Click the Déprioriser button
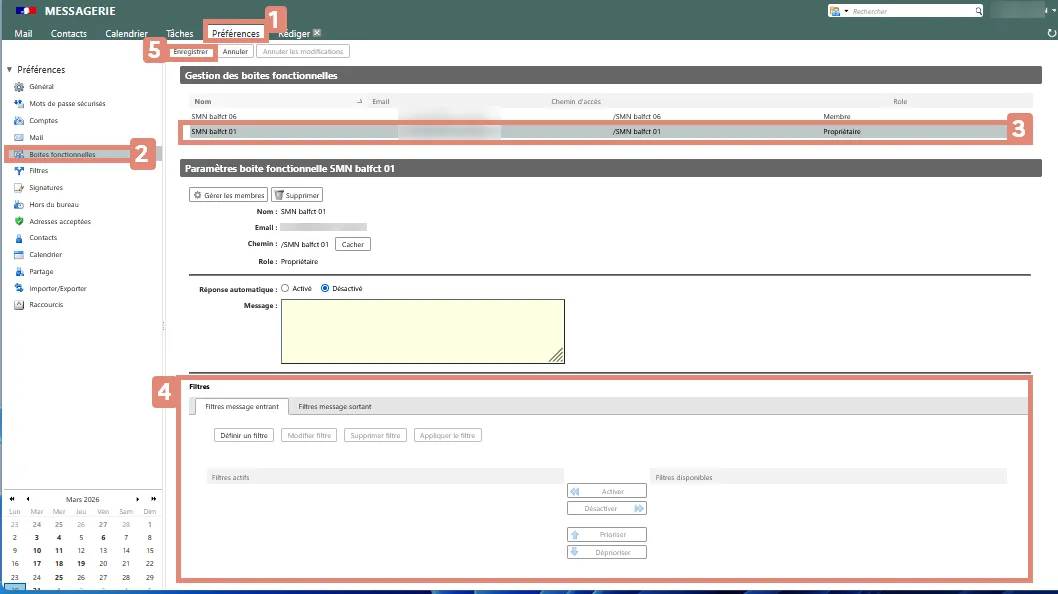This screenshot has width=1058, height=594. [607, 552]
